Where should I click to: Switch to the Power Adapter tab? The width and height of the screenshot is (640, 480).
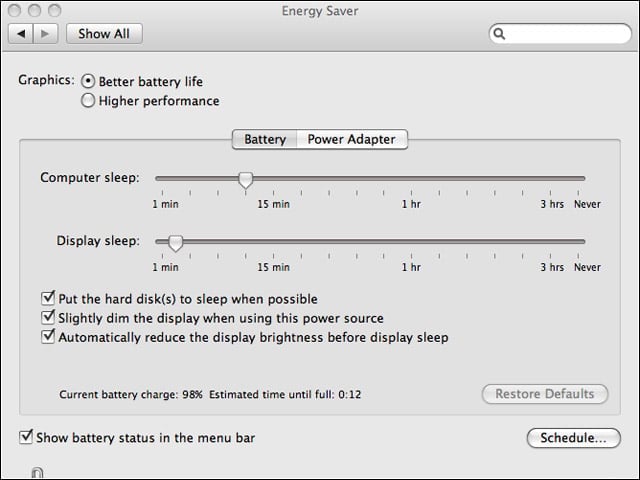coord(352,139)
